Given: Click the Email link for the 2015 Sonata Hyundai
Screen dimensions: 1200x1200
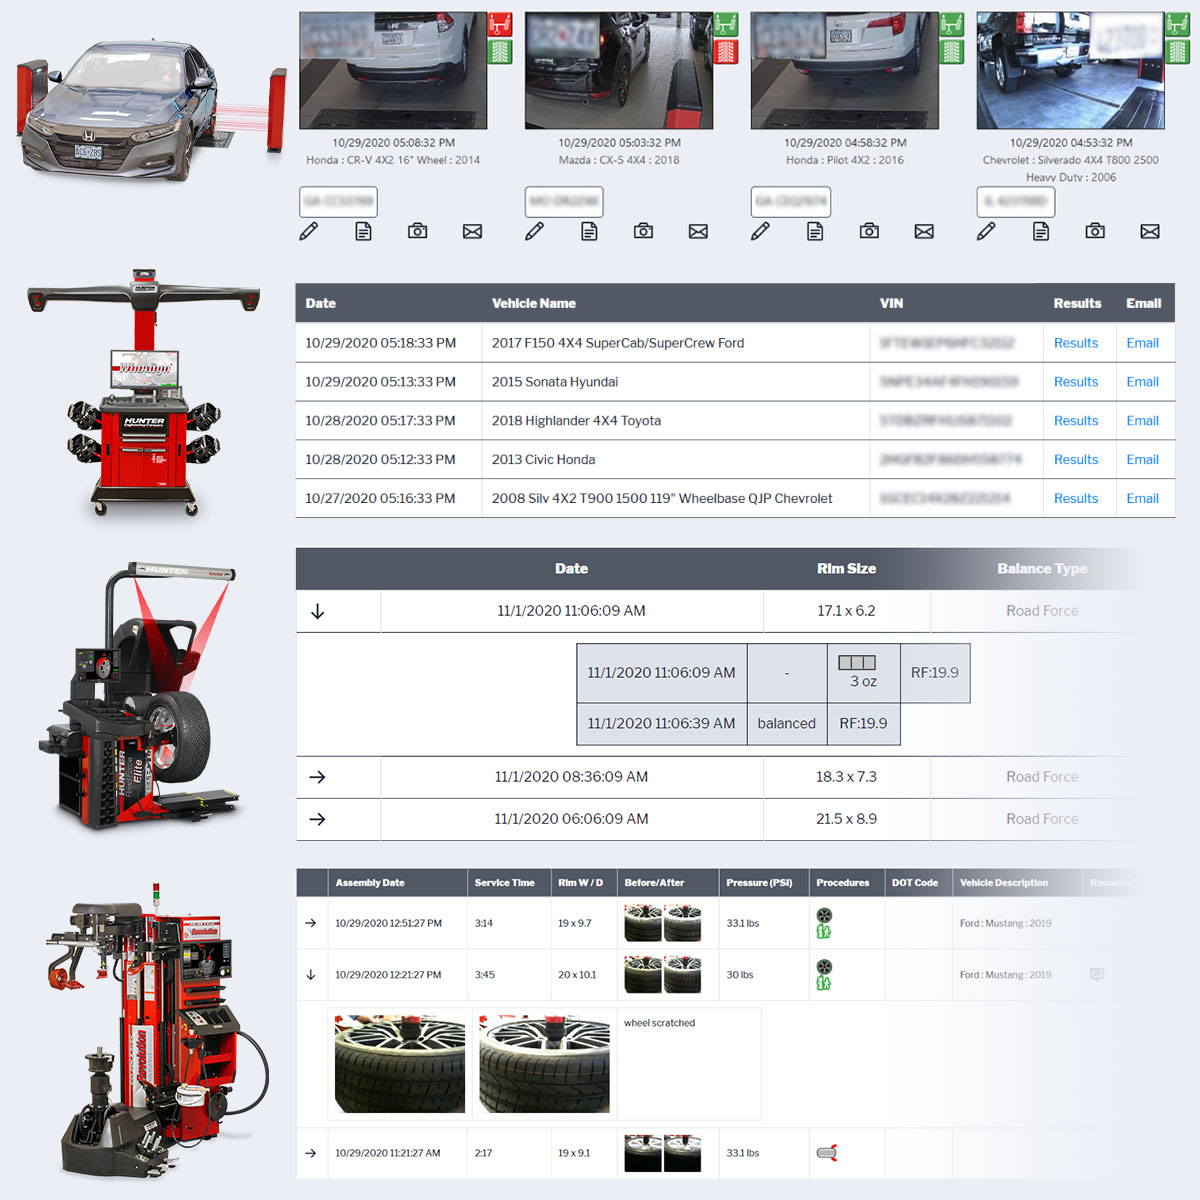Looking at the screenshot, I should (x=1143, y=382).
